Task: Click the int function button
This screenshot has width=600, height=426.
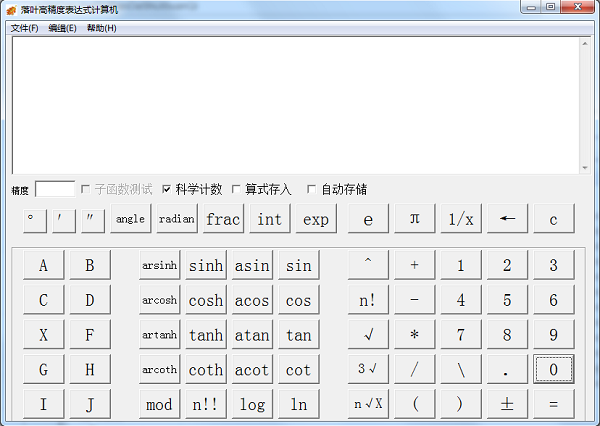Action: [x=270, y=219]
